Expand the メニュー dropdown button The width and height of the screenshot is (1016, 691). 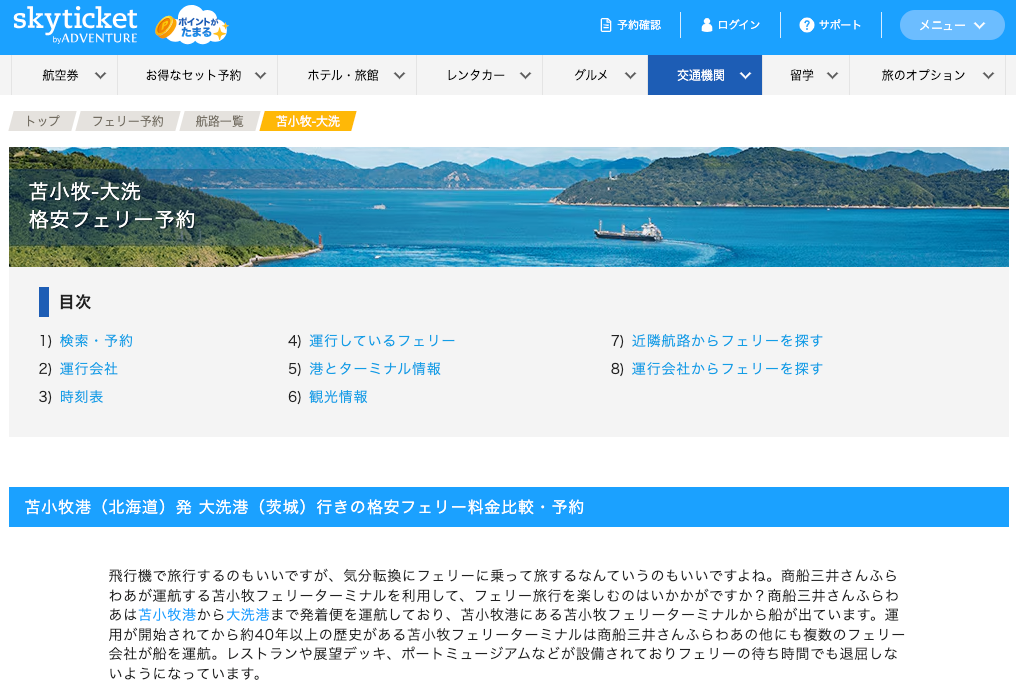tap(951, 25)
